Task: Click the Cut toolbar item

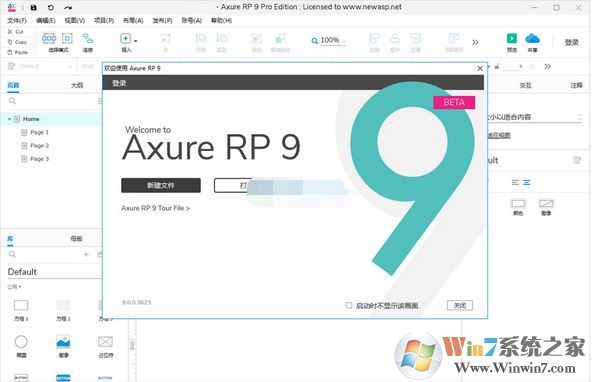Action: tap(16, 32)
